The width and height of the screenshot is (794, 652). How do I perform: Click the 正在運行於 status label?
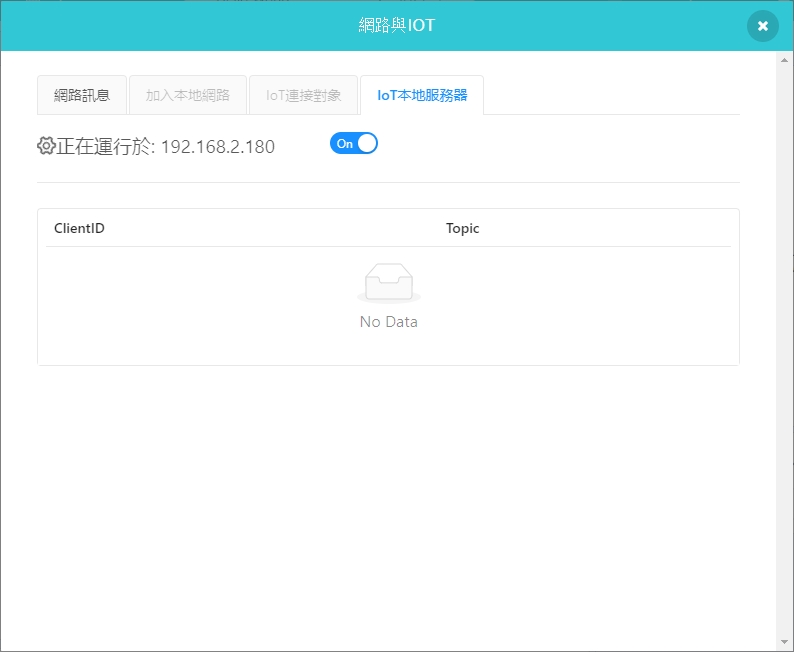click(105, 147)
